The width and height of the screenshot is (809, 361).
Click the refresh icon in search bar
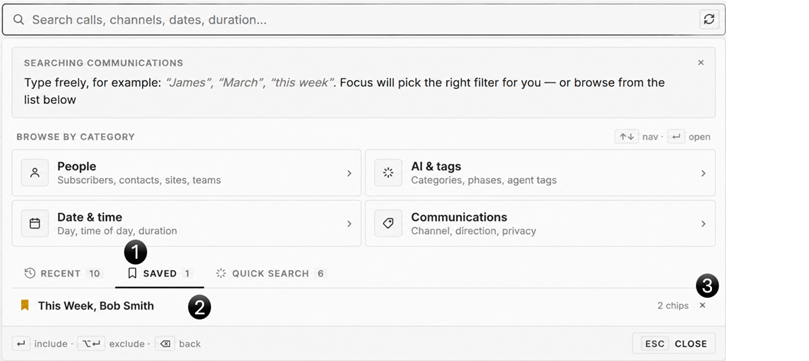click(709, 20)
